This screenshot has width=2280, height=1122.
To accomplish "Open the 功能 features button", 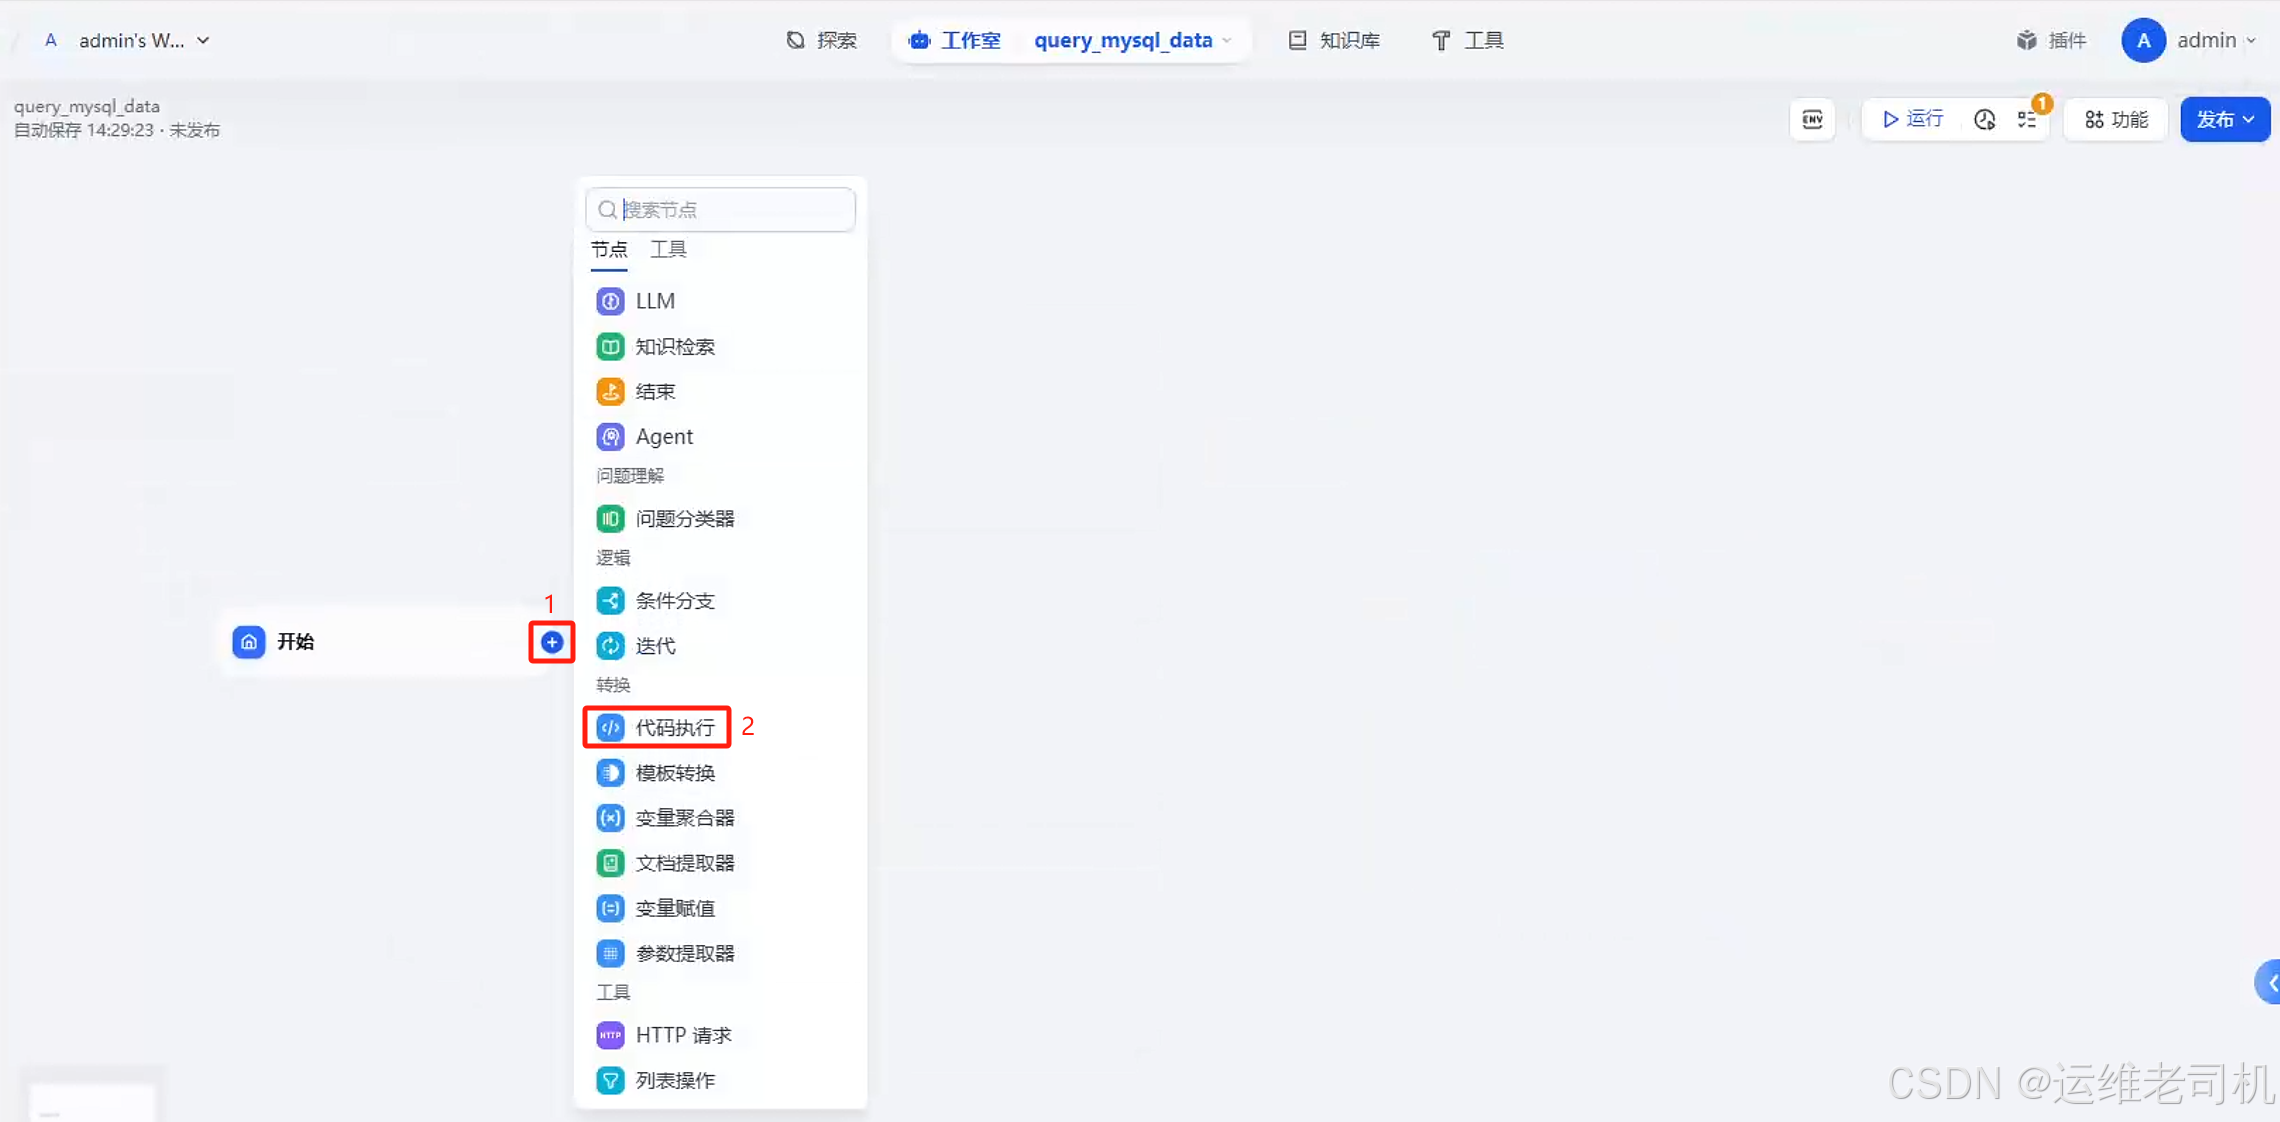I will pyautogui.click(x=2116, y=120).
